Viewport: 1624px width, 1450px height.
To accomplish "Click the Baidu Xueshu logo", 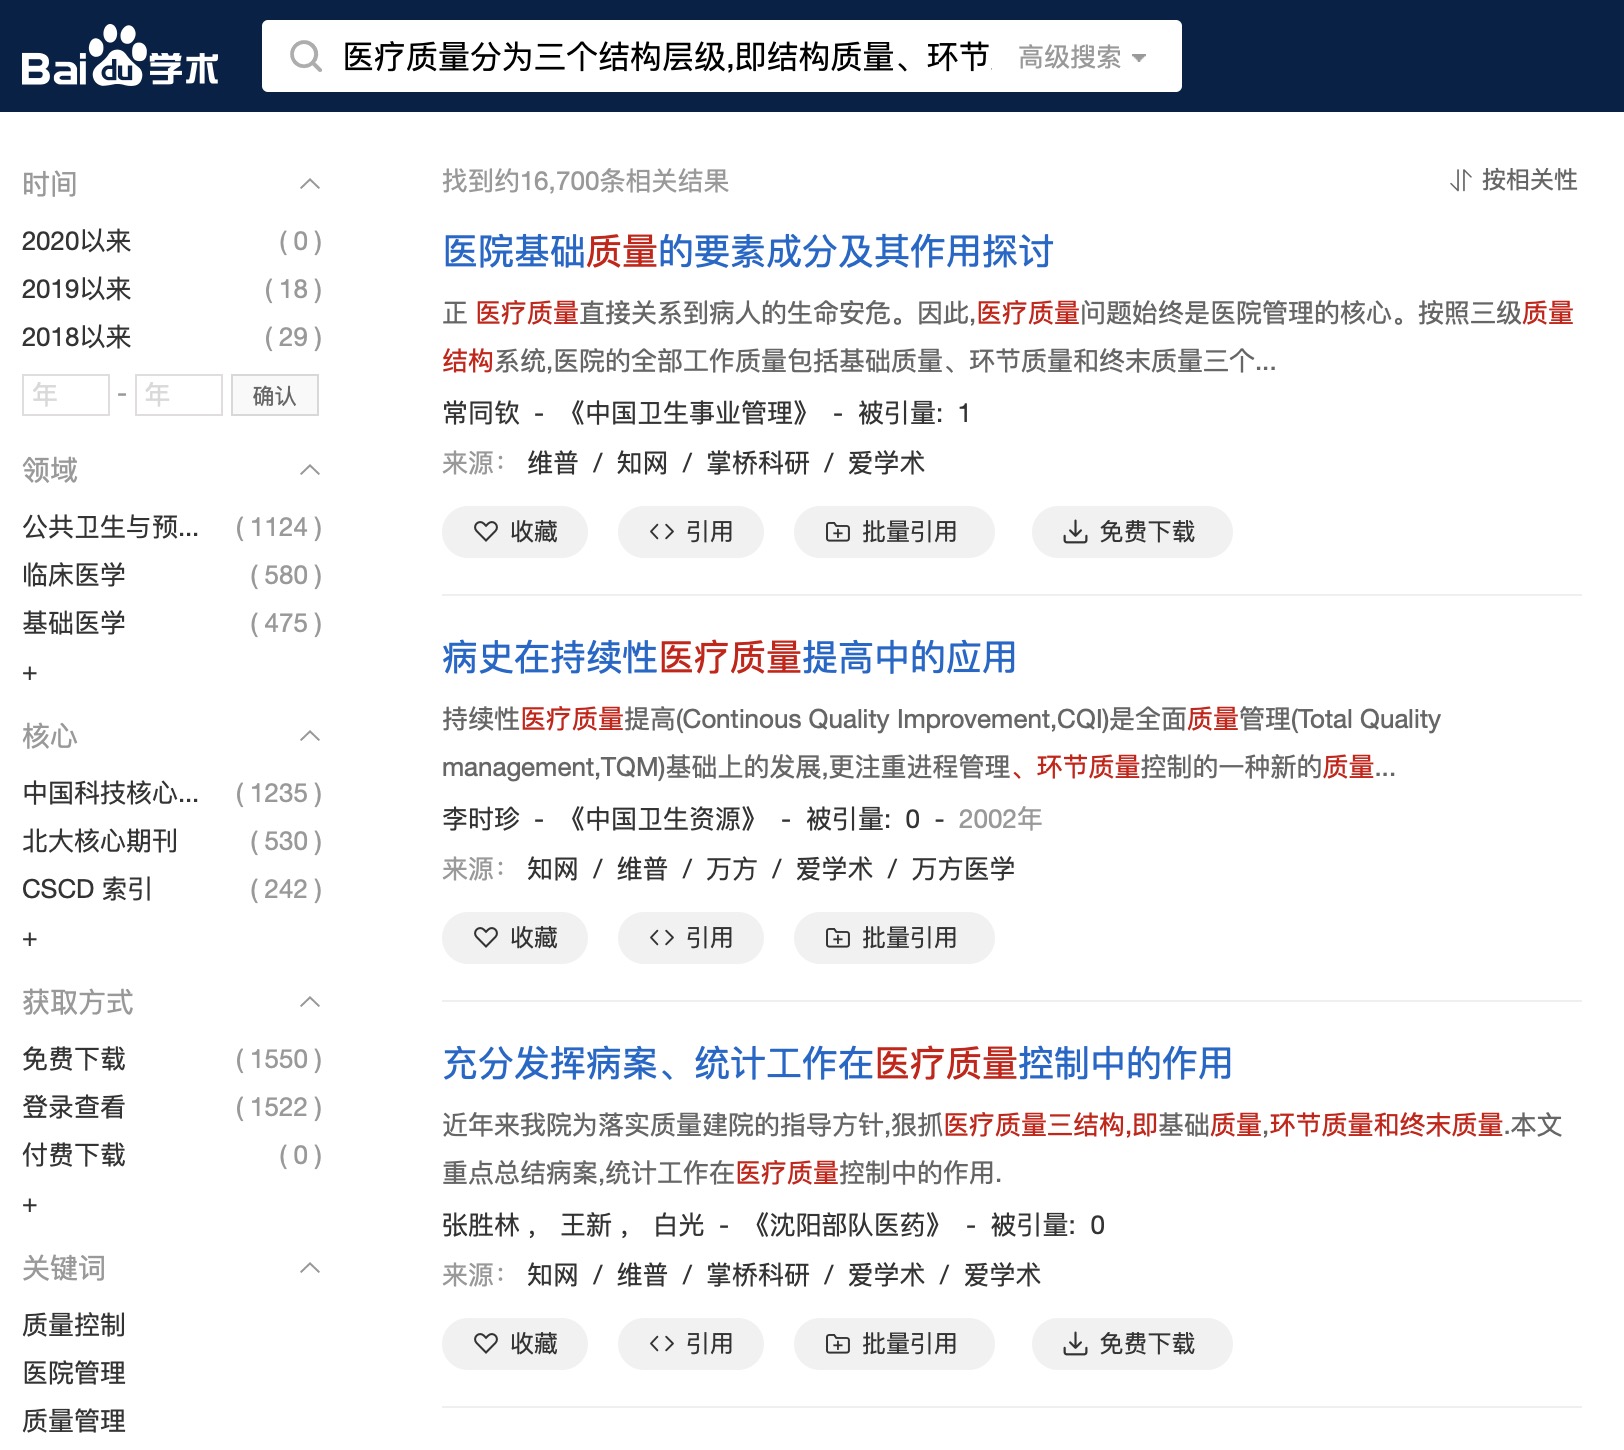I will [x=120, y=57].
